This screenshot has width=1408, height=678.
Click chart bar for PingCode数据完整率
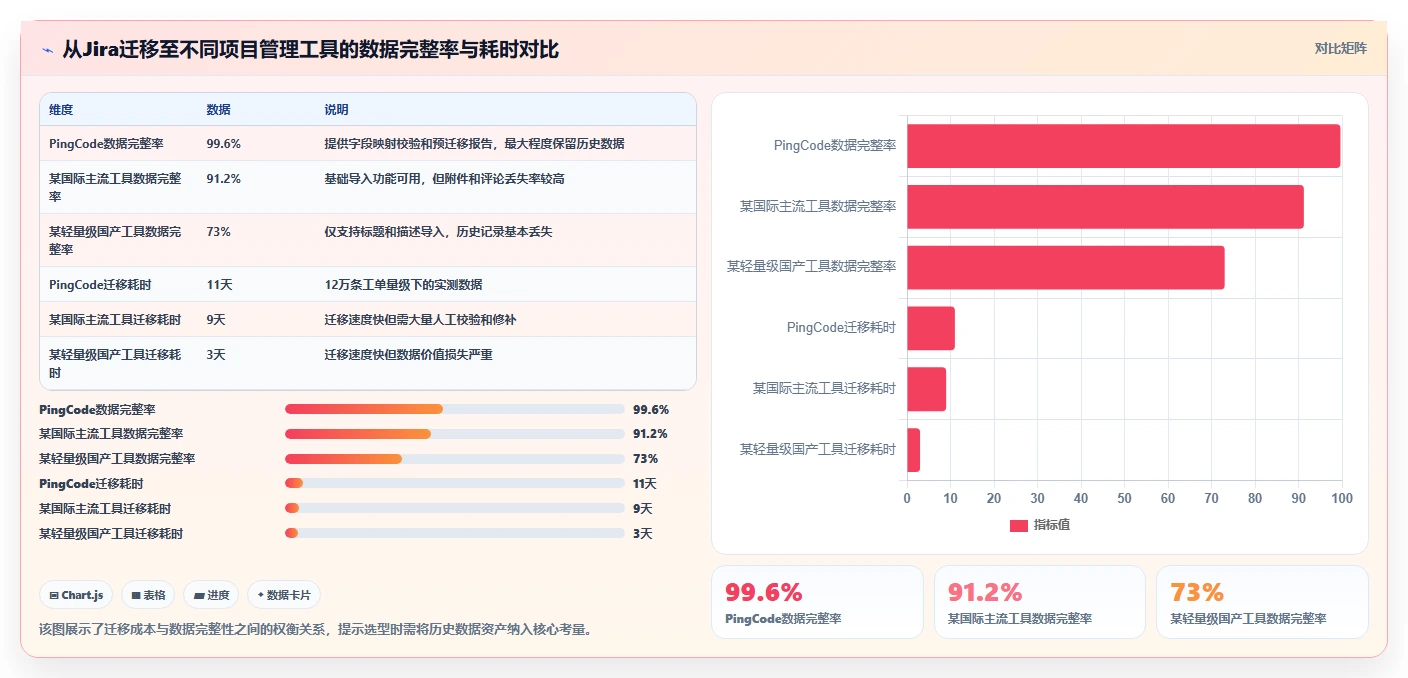tap(1123, 146)
